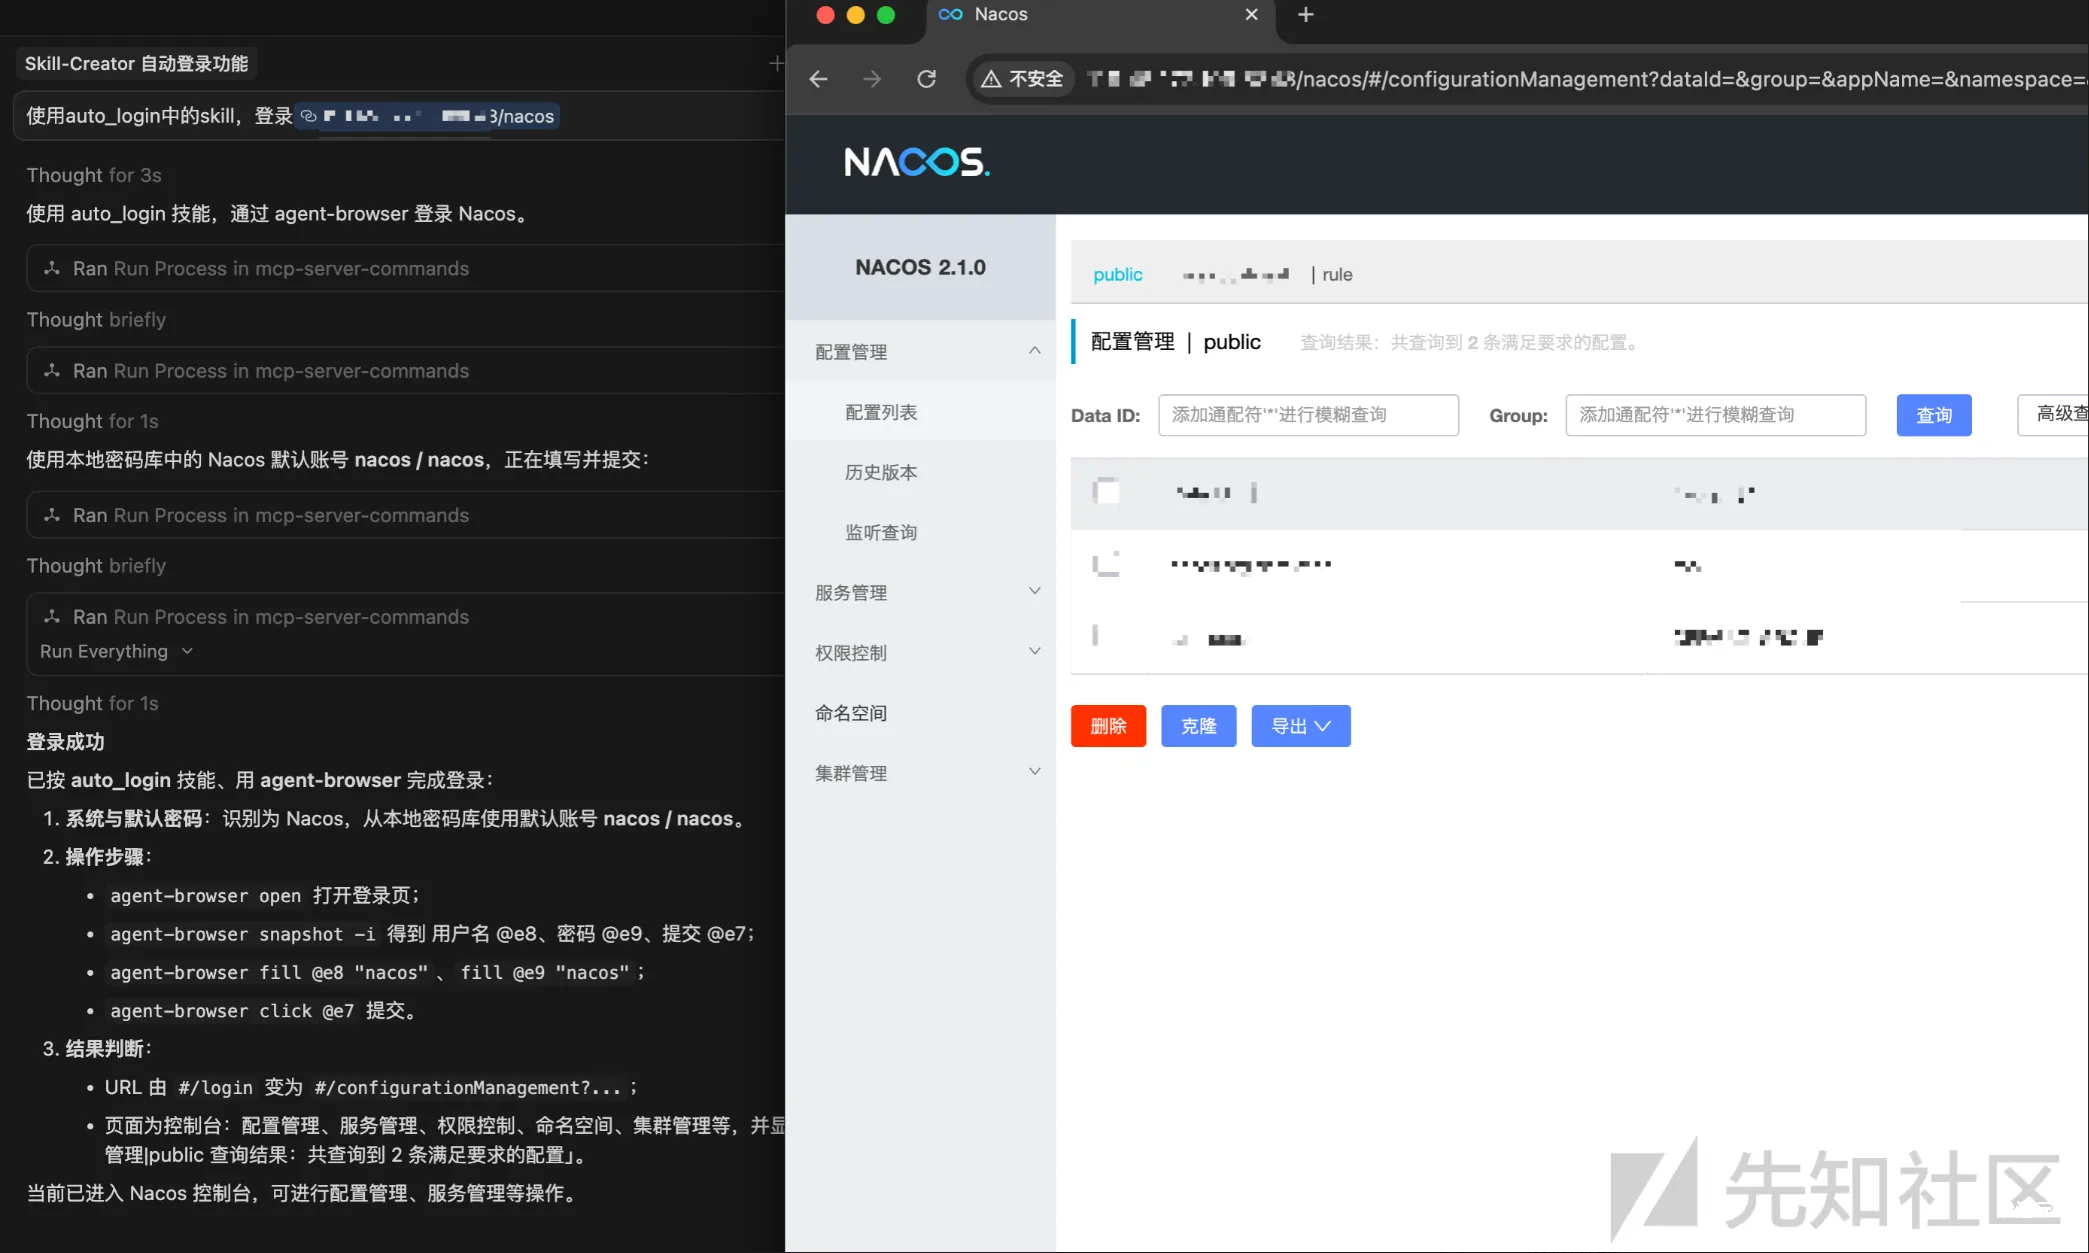The height and width of the screenshot is (1253, 2089).
Task: Click the plus icon beside Skill-Creator title
Action: coord(777,62)
